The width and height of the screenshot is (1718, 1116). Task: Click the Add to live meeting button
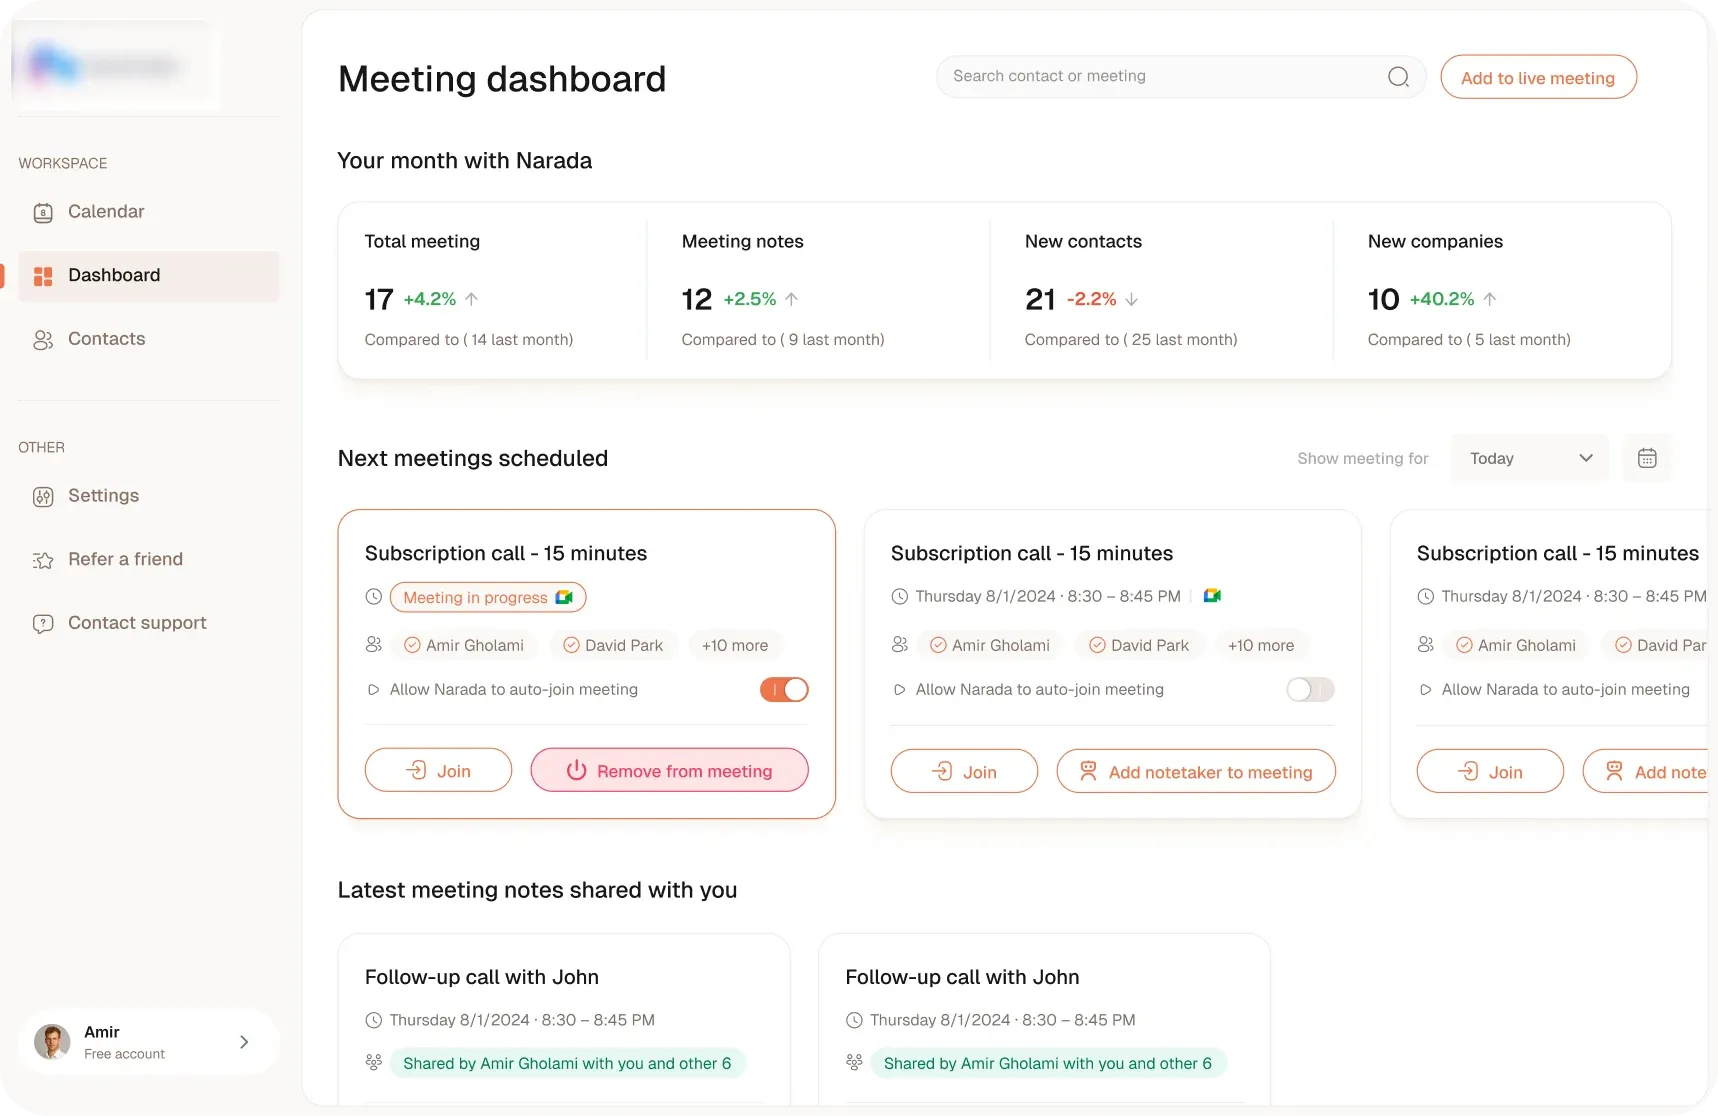[1537, 78]
